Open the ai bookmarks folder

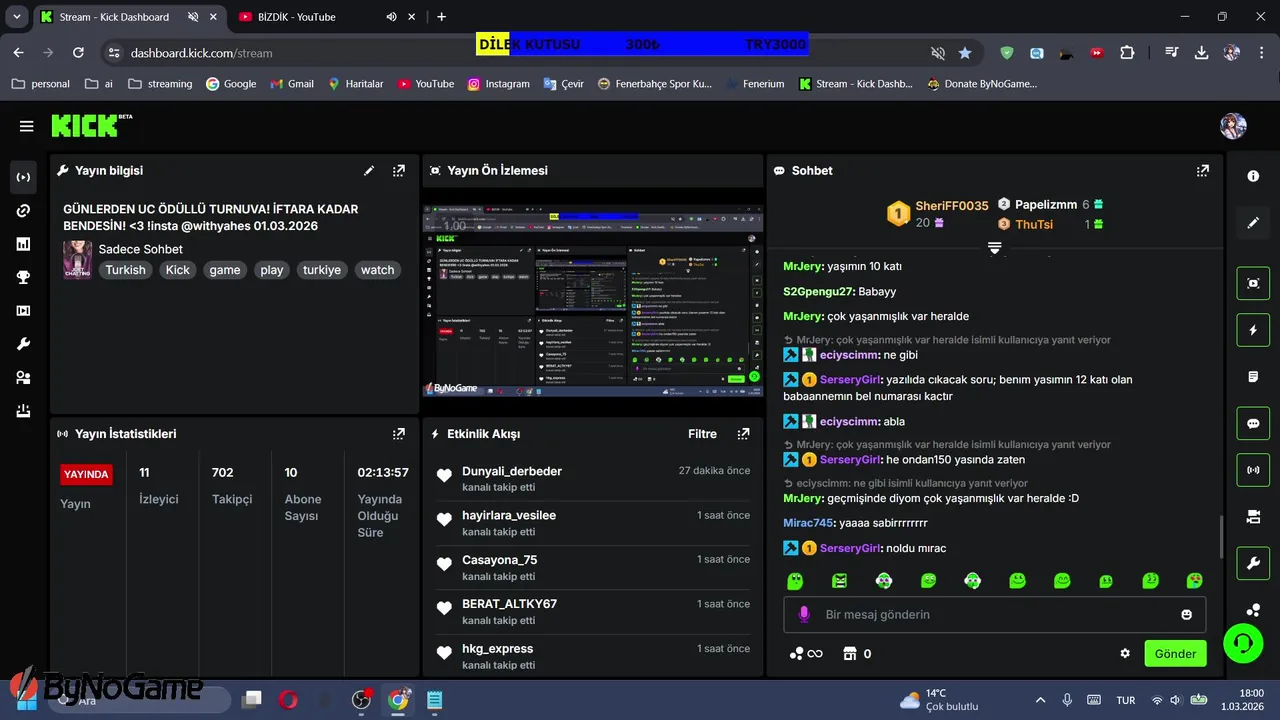[99, 84]
